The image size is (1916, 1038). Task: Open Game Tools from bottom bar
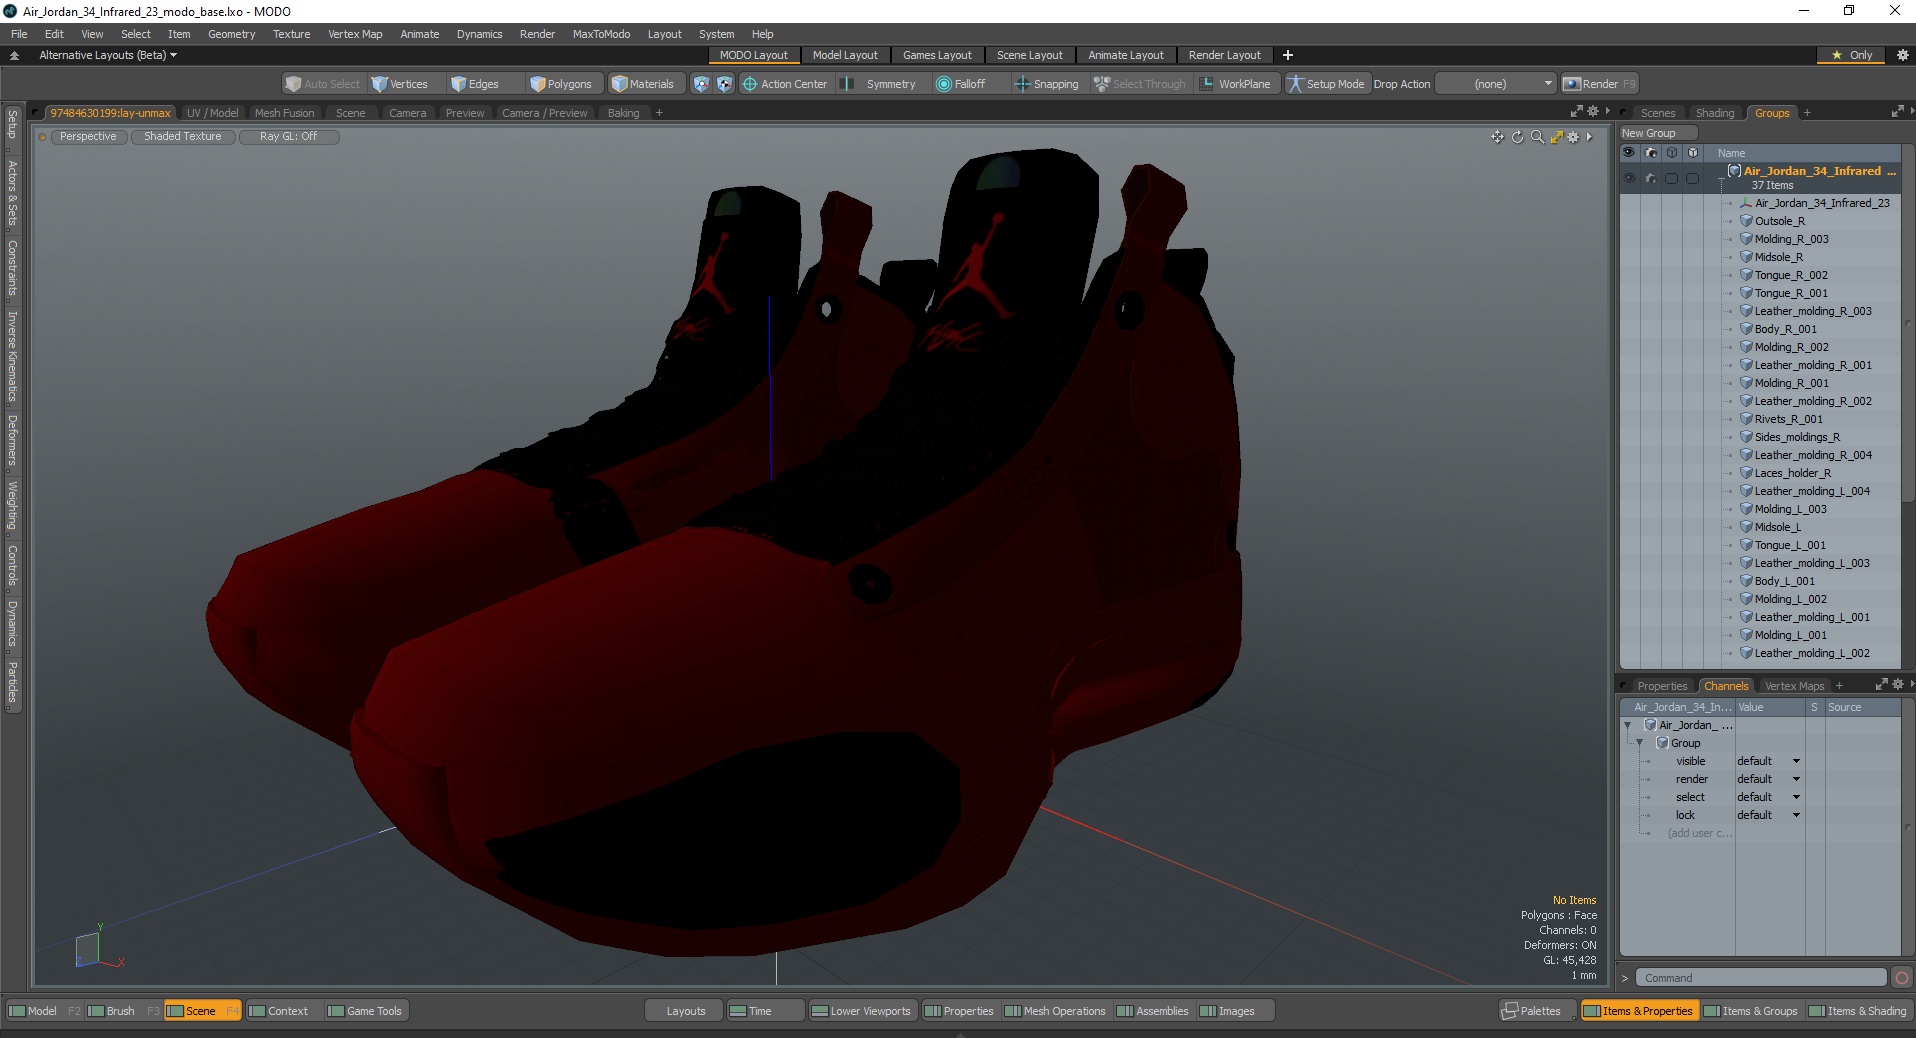[x=365, y=1011]
